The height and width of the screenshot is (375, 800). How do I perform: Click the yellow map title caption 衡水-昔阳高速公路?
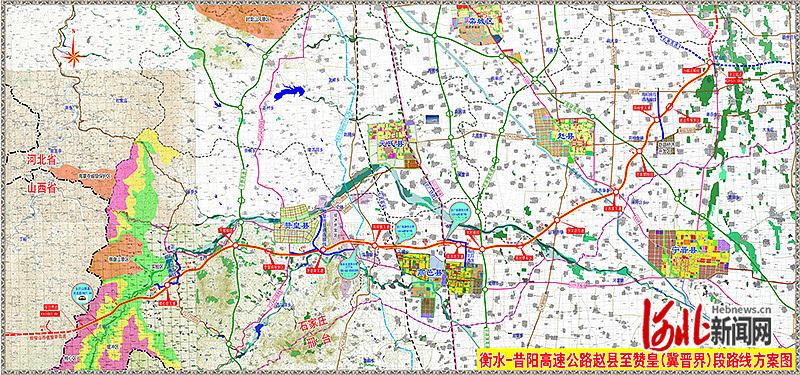point(636,361)
